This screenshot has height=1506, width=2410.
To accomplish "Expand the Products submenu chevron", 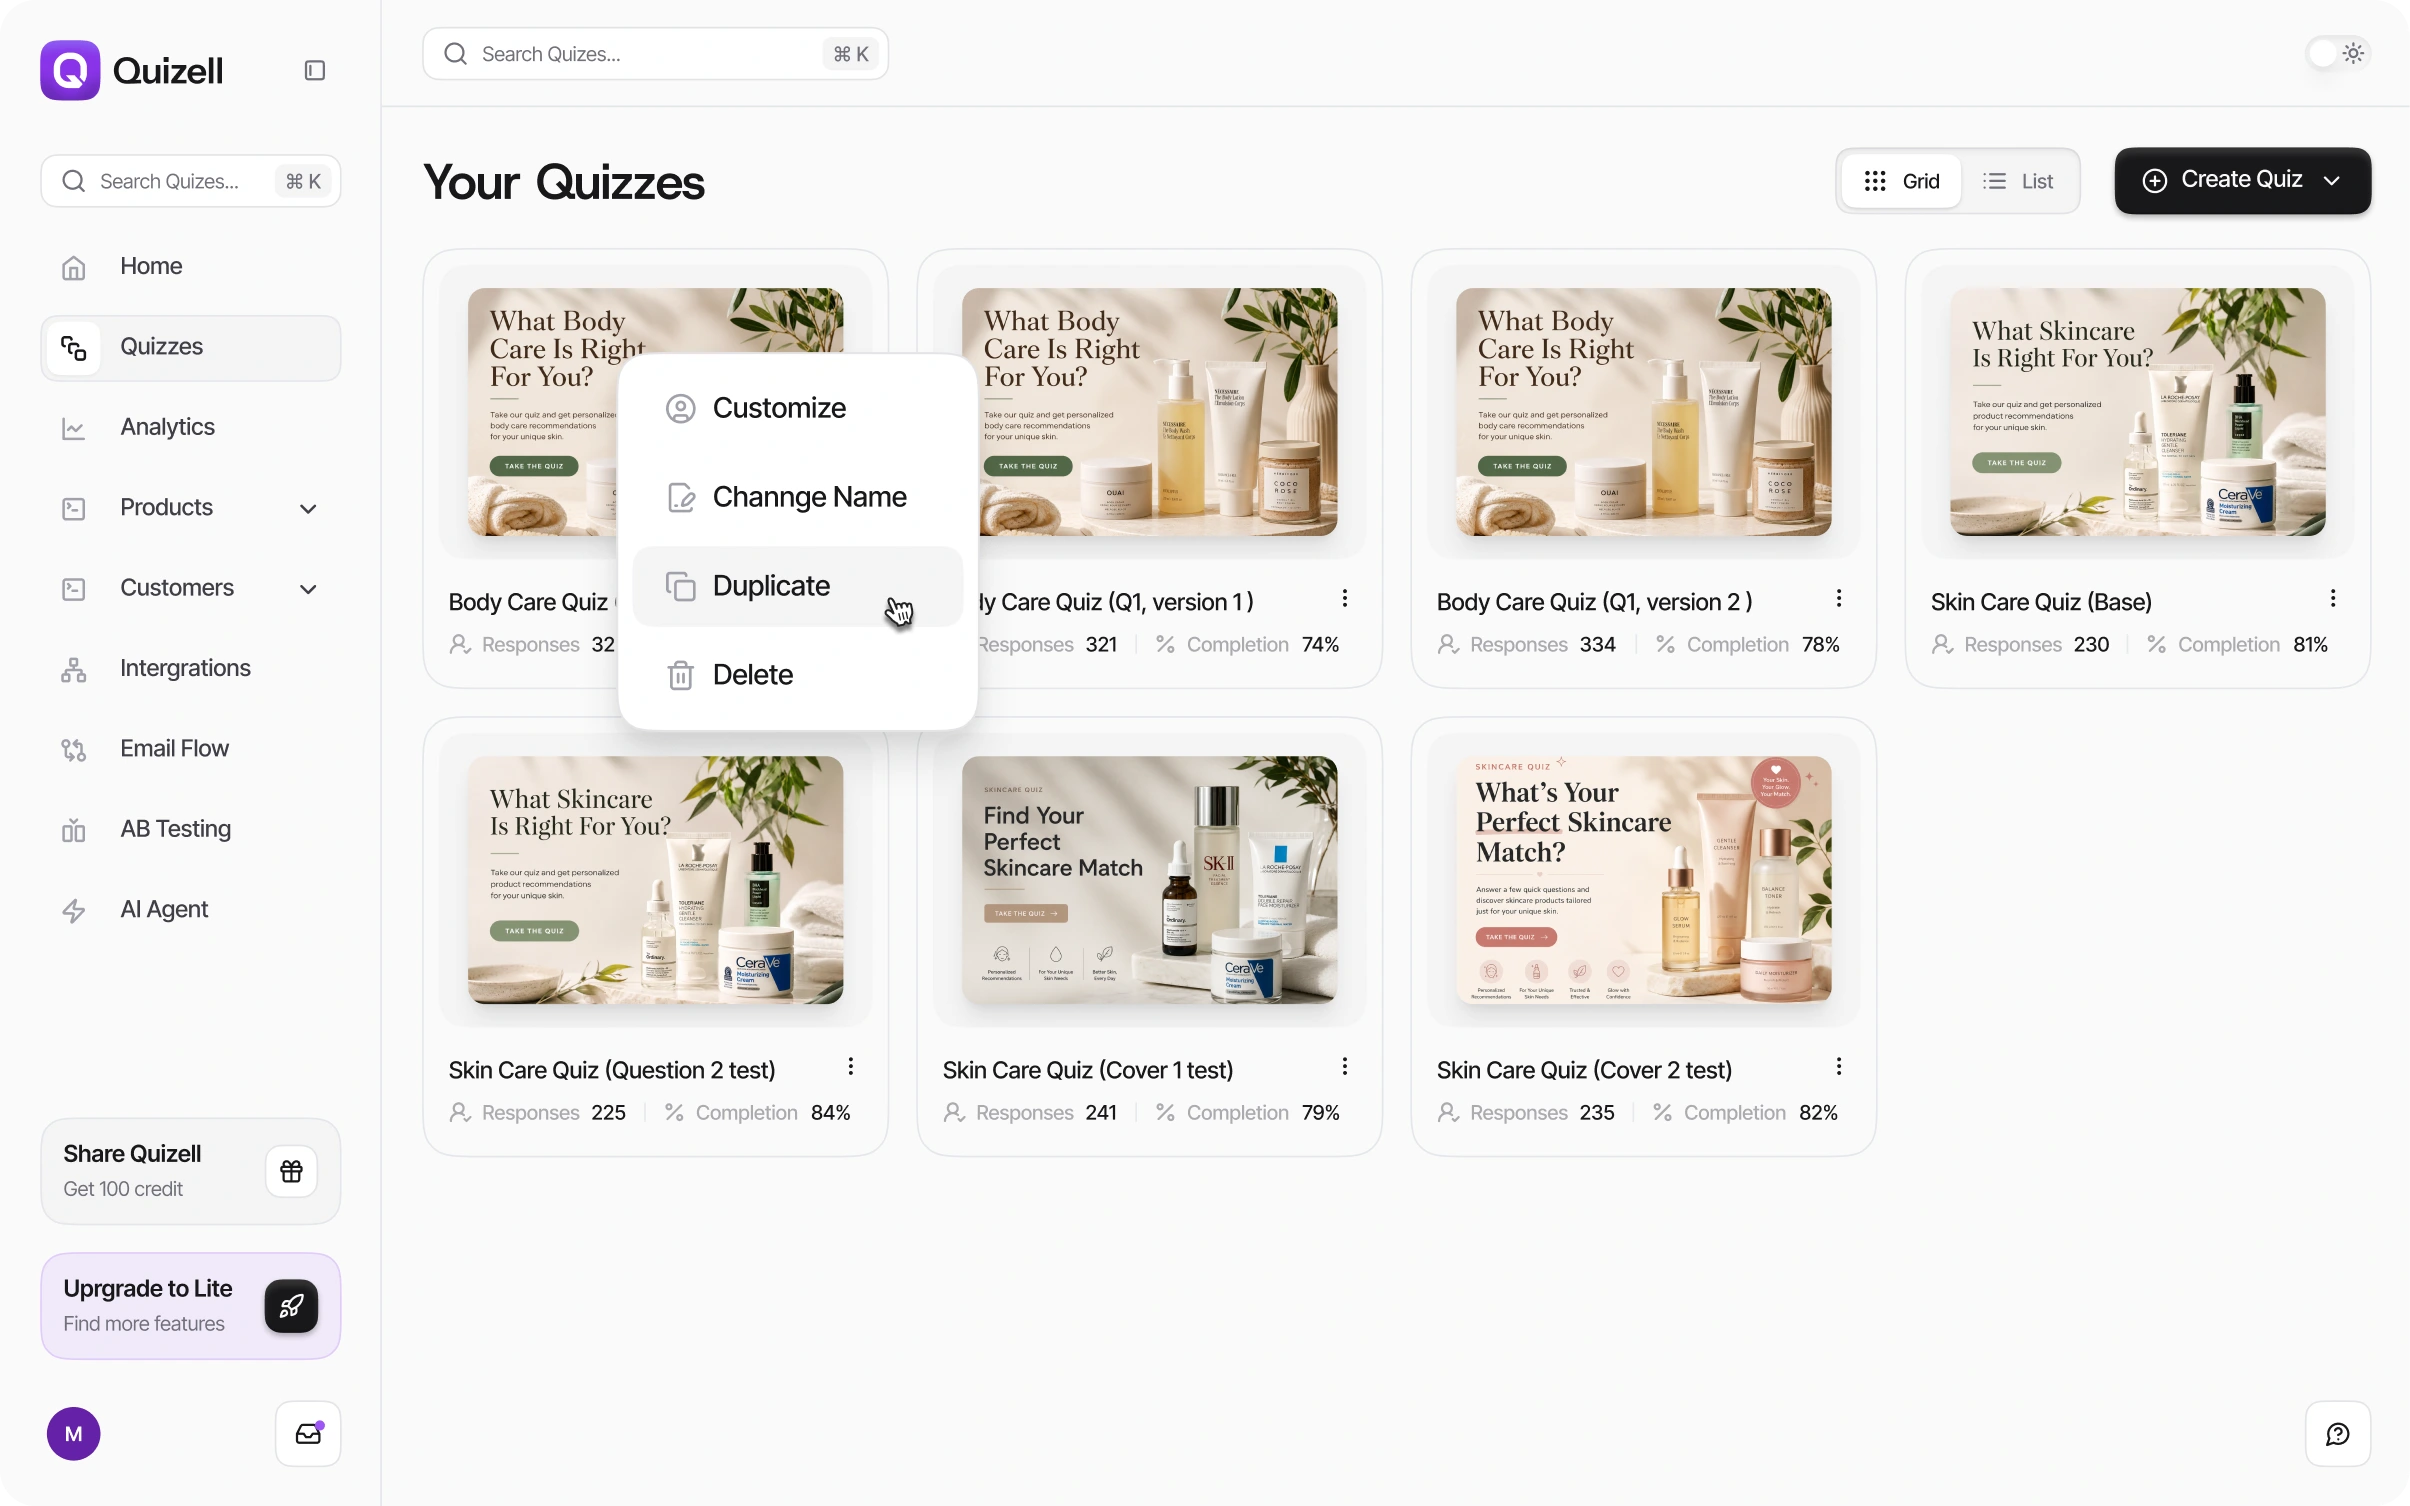I will click(x=308, y=509).
